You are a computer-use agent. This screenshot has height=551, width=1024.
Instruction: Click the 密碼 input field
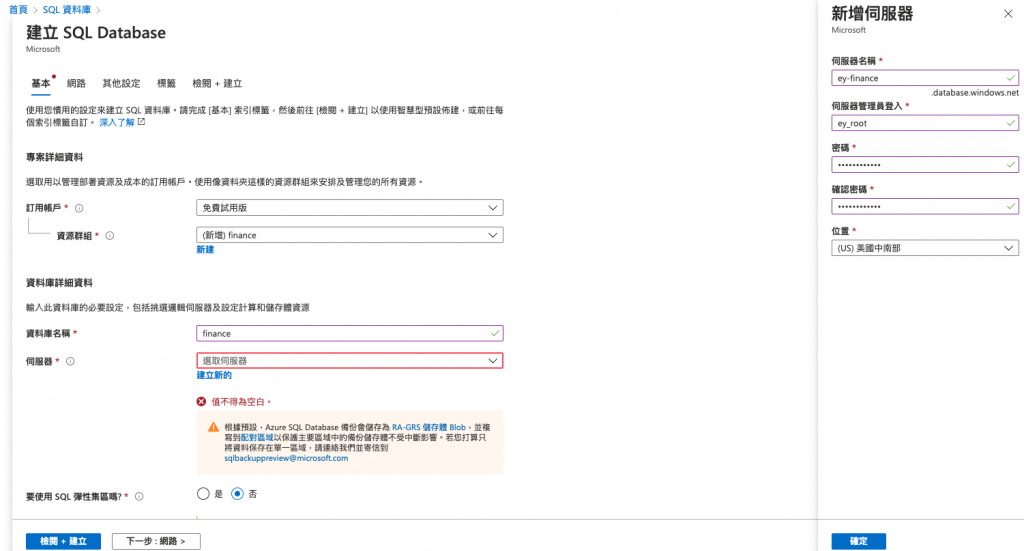(x=925, y=165)
